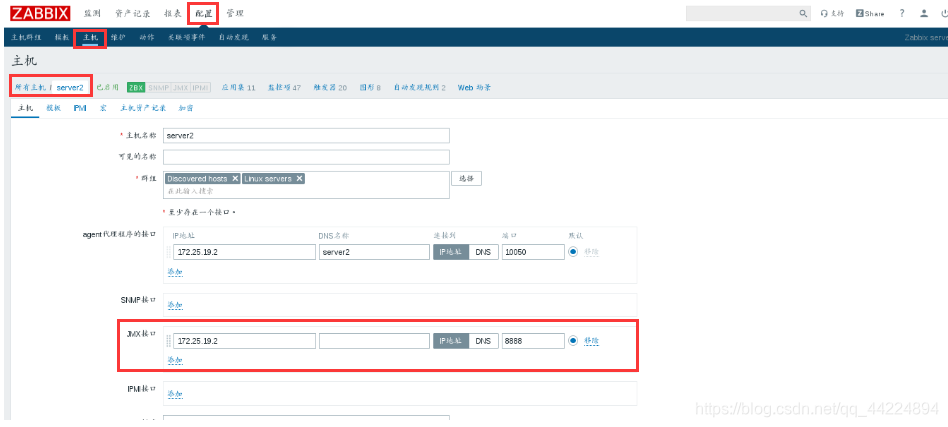Viewport: 948px width, 427px height.
Task: Open the 监测 top menu
Action: click(x=93, y=13)
